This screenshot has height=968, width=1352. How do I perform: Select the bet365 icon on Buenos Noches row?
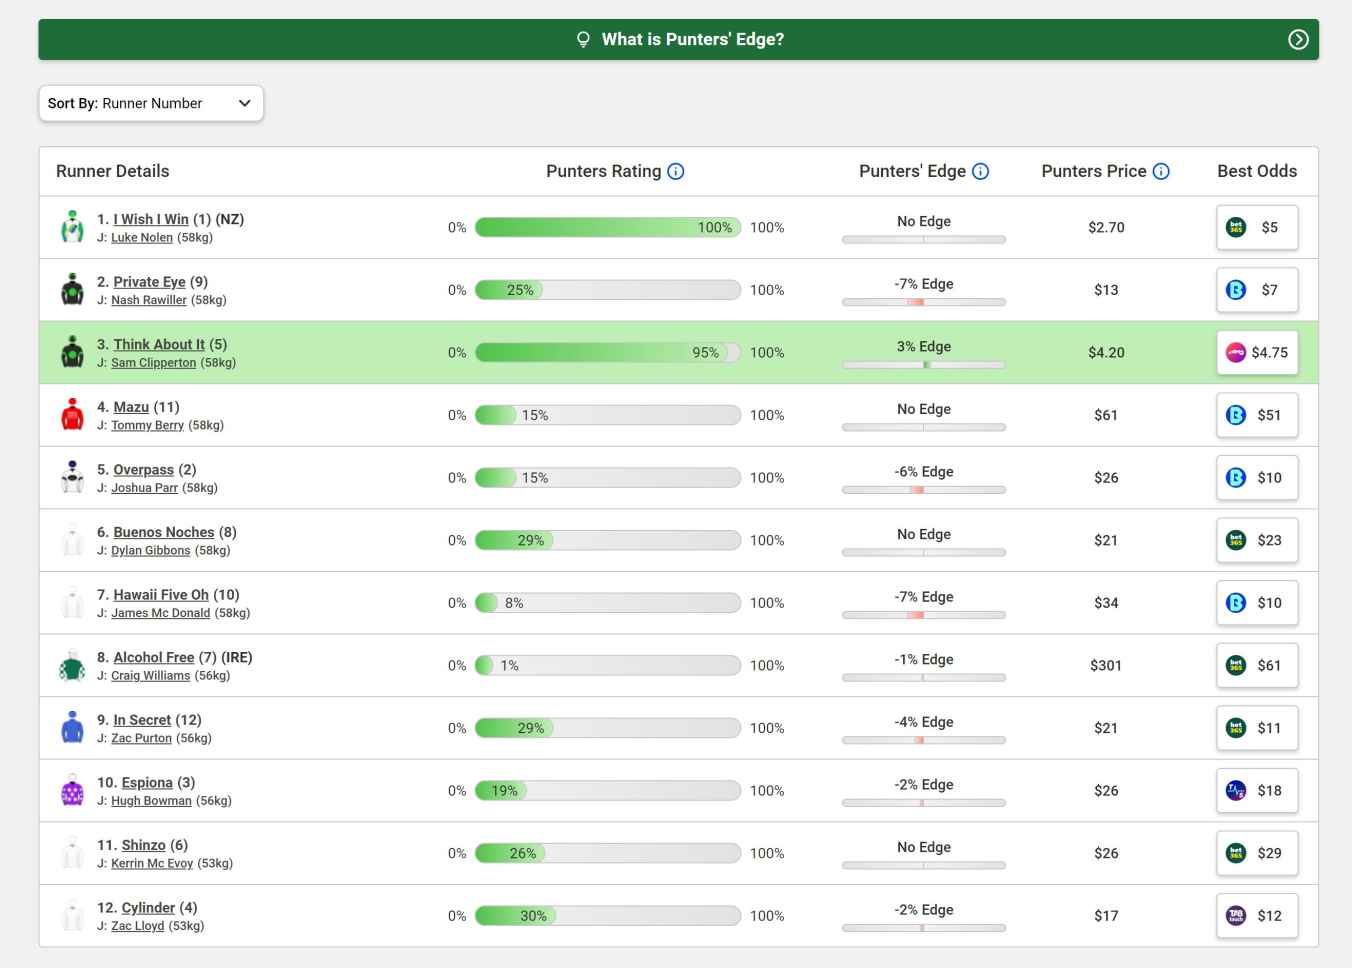coord(1235,540)
